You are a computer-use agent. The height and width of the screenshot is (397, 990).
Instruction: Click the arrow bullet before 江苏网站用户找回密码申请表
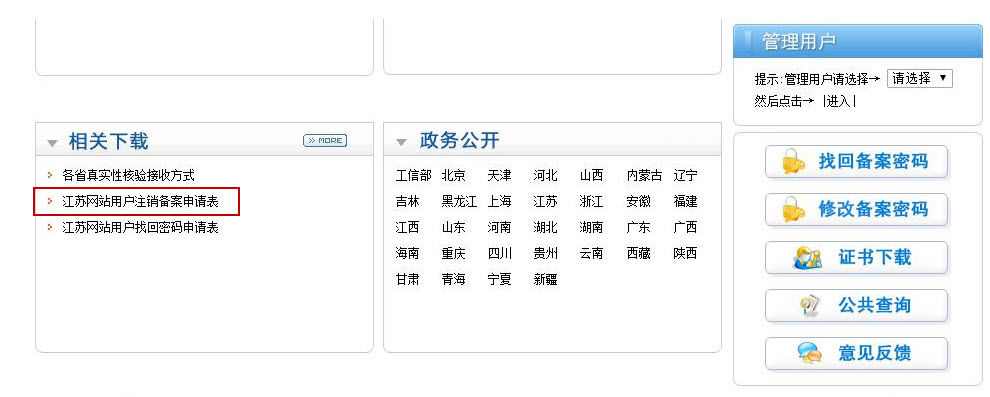coord(51,227)
